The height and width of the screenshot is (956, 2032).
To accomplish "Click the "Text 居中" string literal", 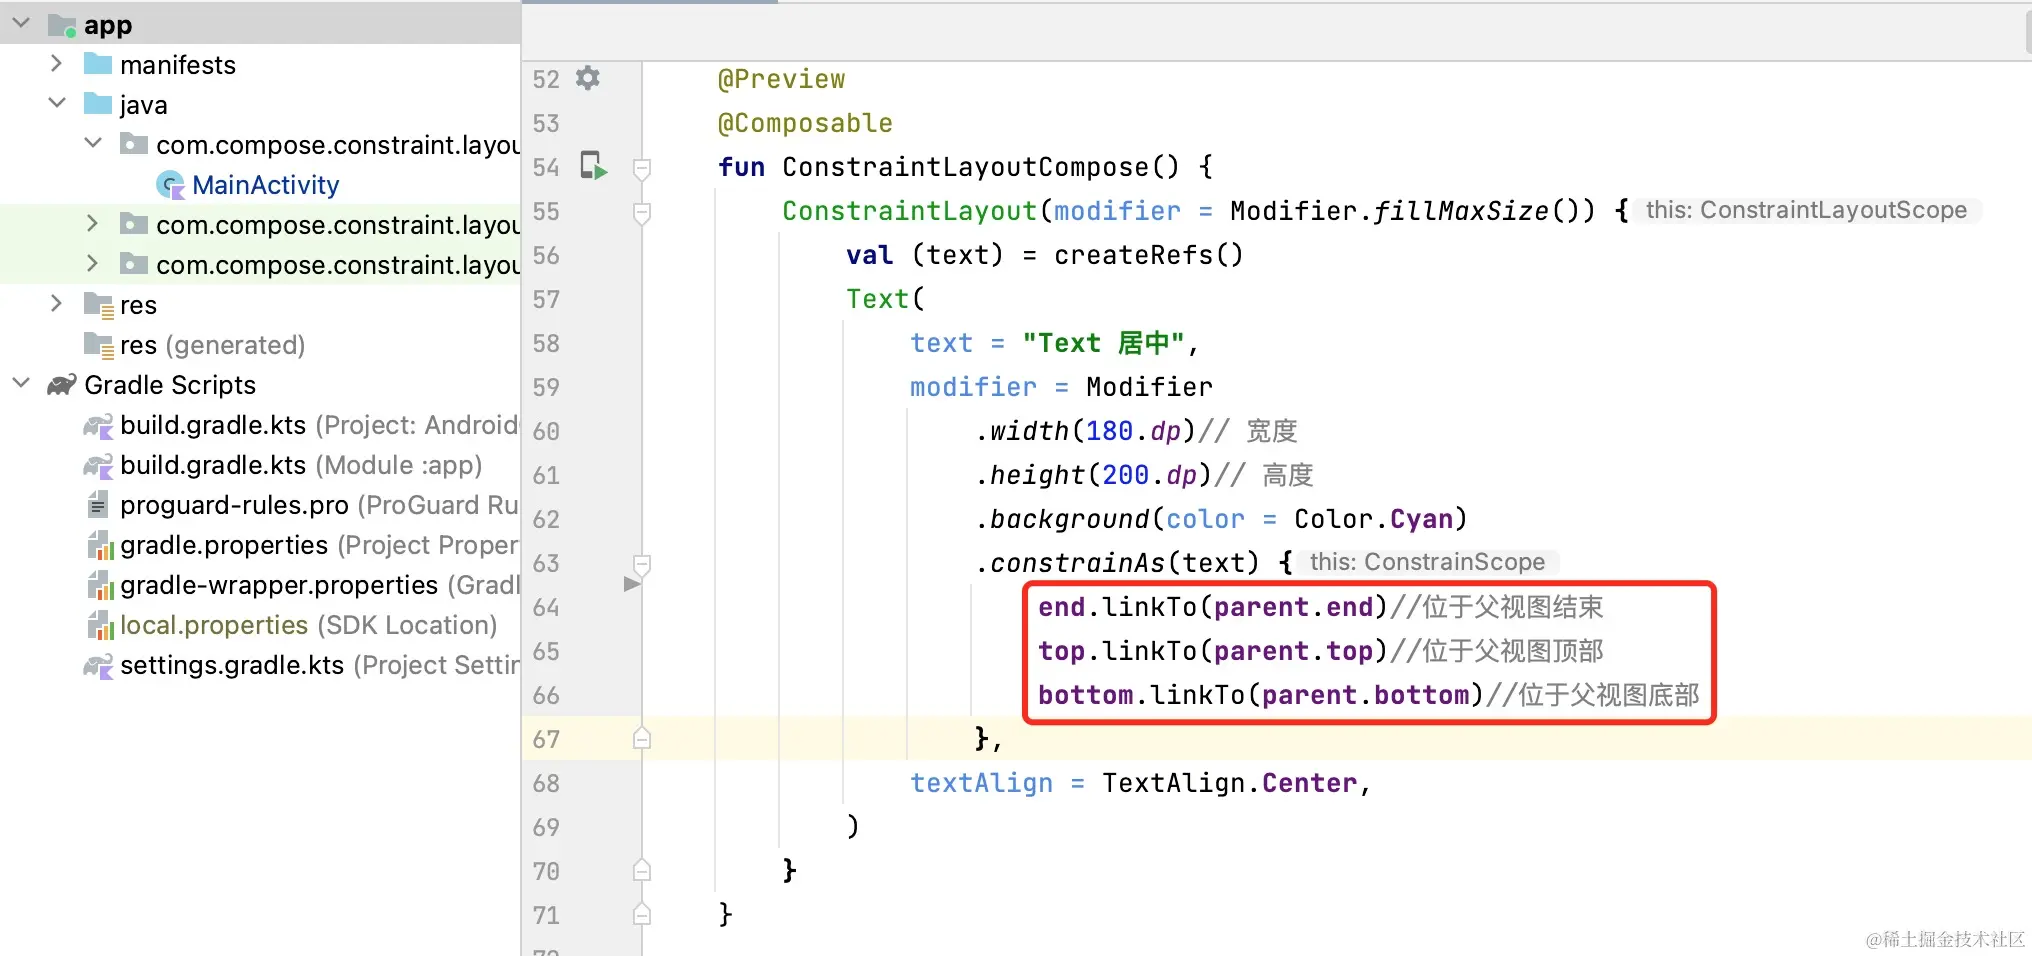I will [x=1103, y=343].
